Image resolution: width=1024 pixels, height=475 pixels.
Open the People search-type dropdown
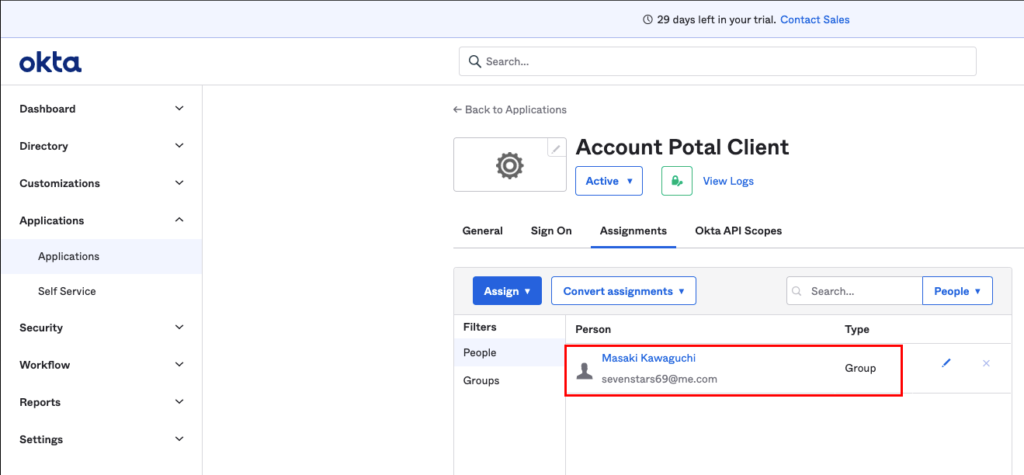[957, 291]
